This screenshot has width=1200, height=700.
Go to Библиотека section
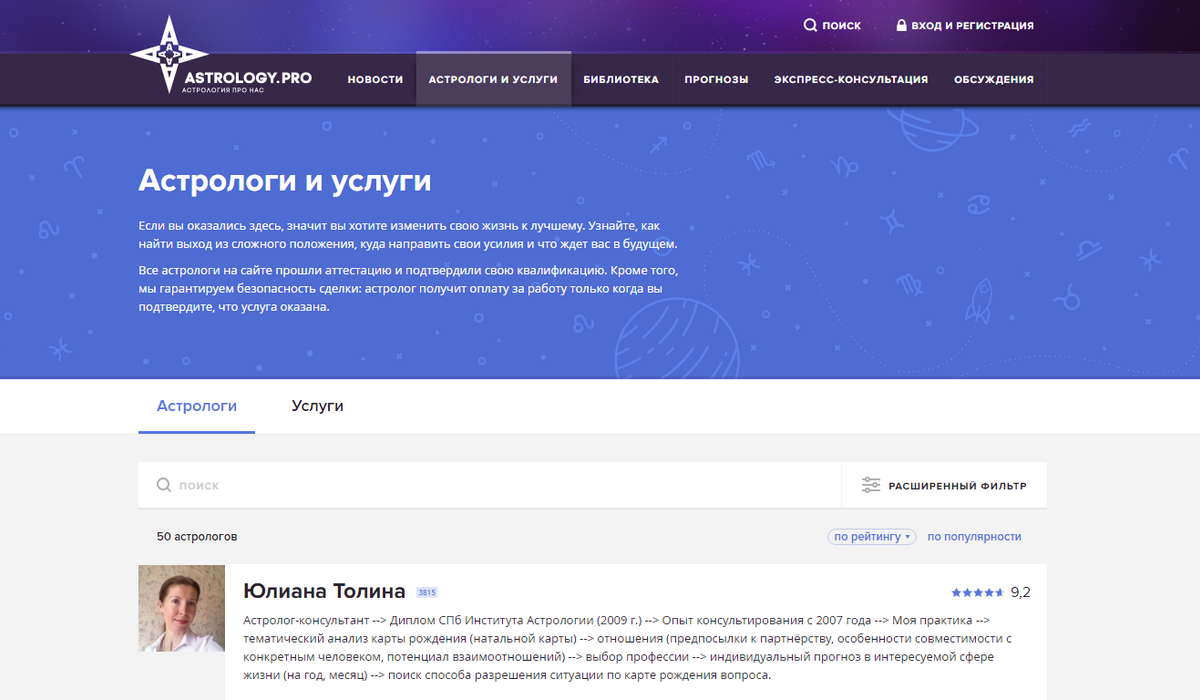click(621, 79)
